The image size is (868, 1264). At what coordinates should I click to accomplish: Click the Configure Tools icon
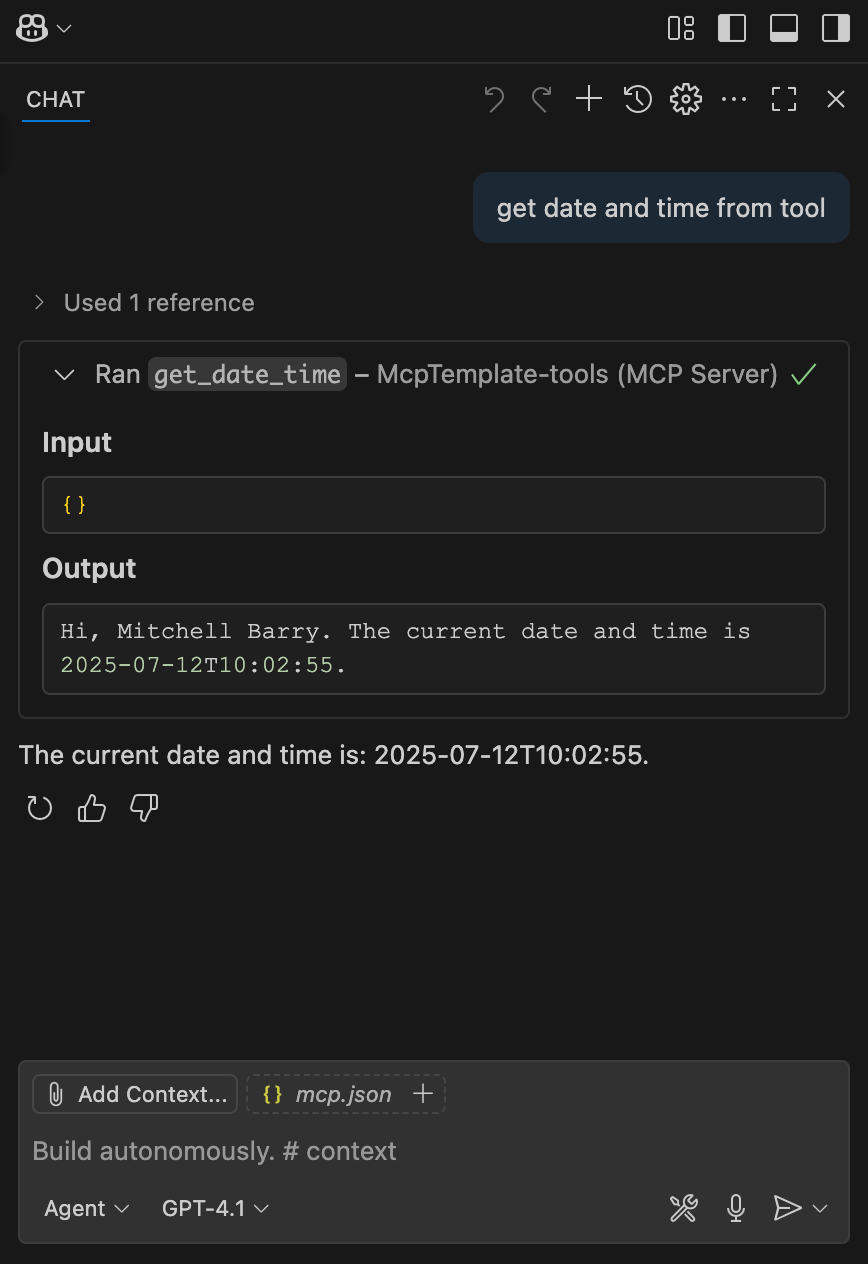coord(683,1208)
